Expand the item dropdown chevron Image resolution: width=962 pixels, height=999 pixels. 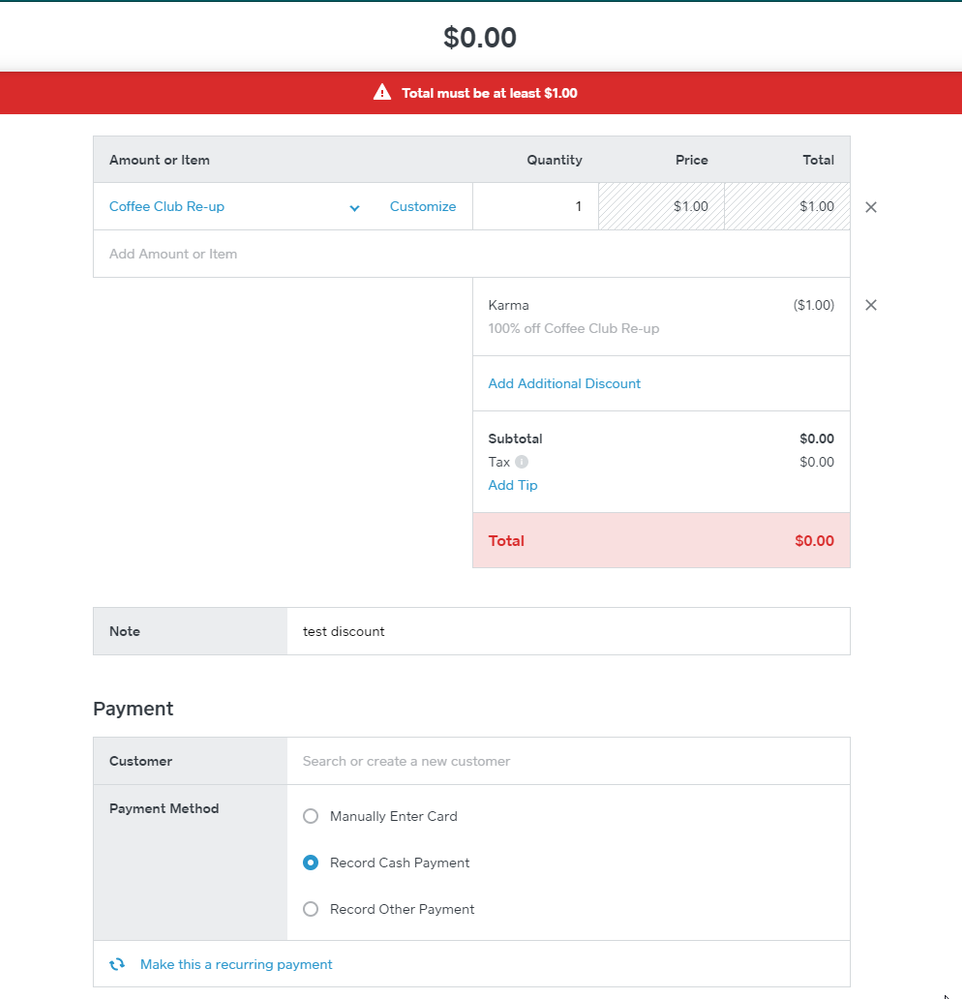pyautogui.click(x=354, y=208)
